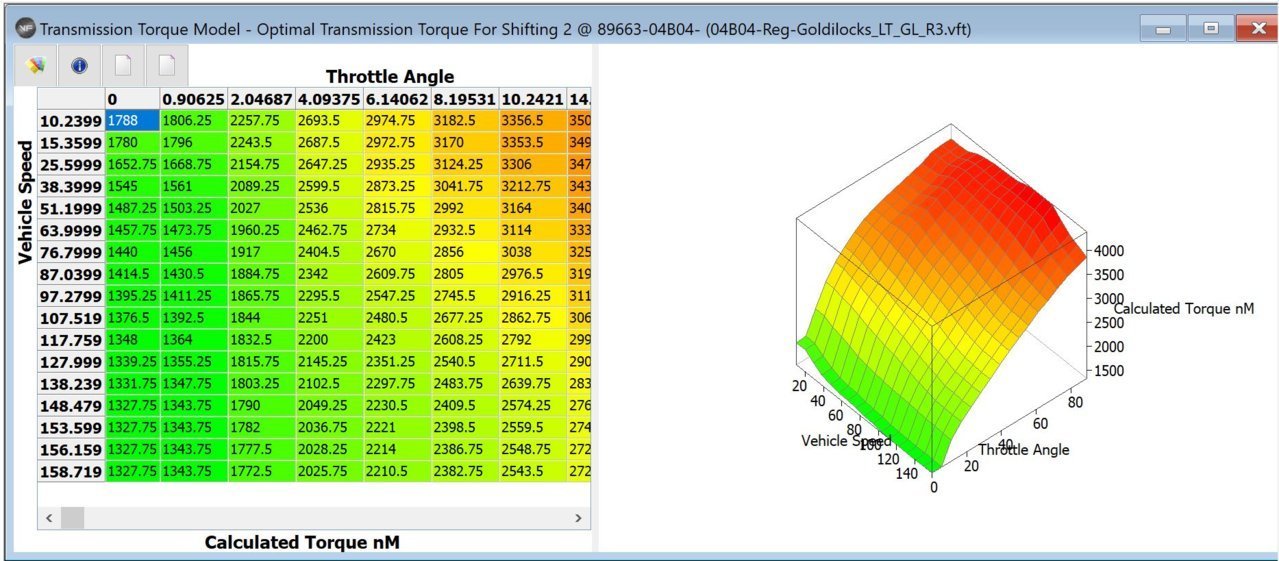
Task: Click the cell containing 2647.25
Action: (x=329, y=164)
